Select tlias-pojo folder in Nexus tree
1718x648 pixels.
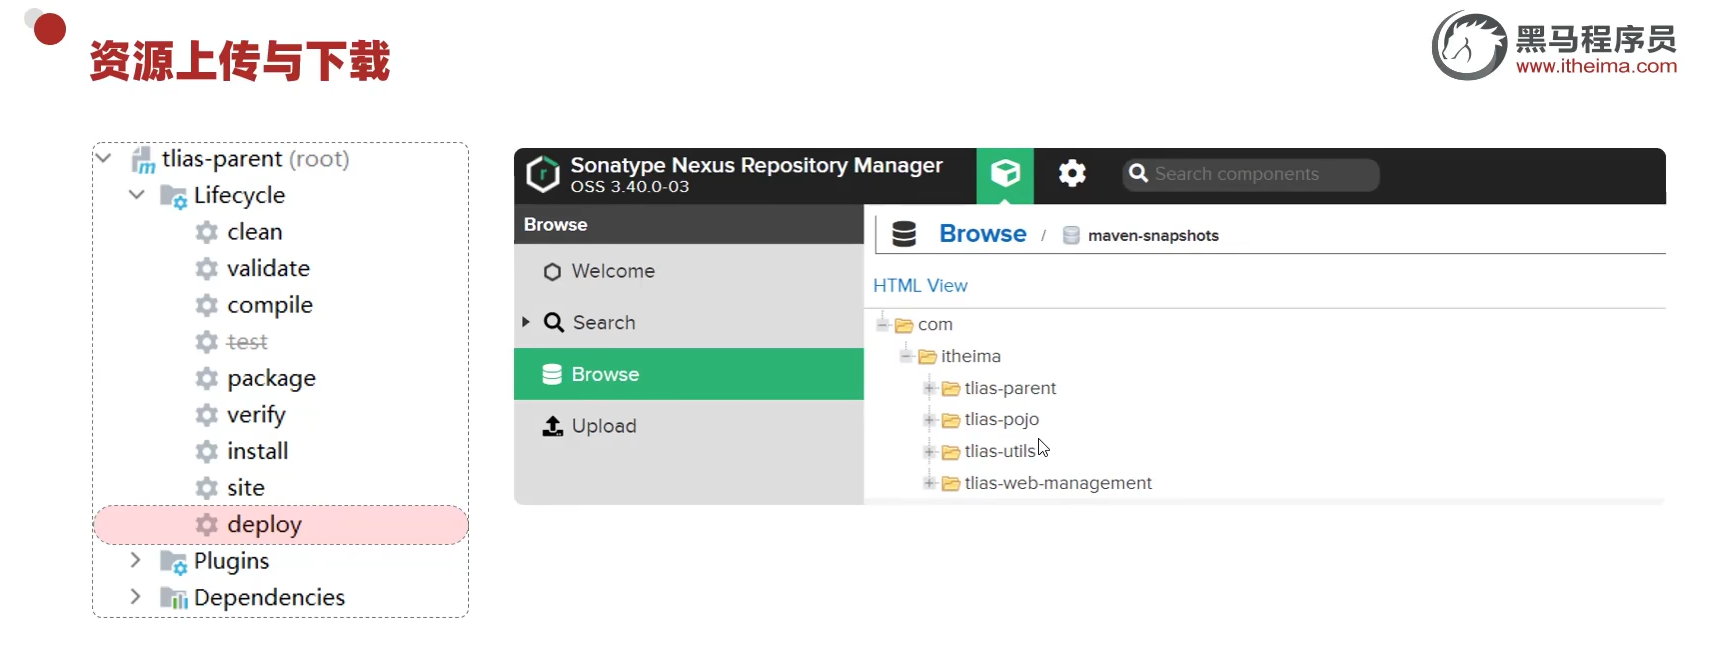[x=1001, y=420]
